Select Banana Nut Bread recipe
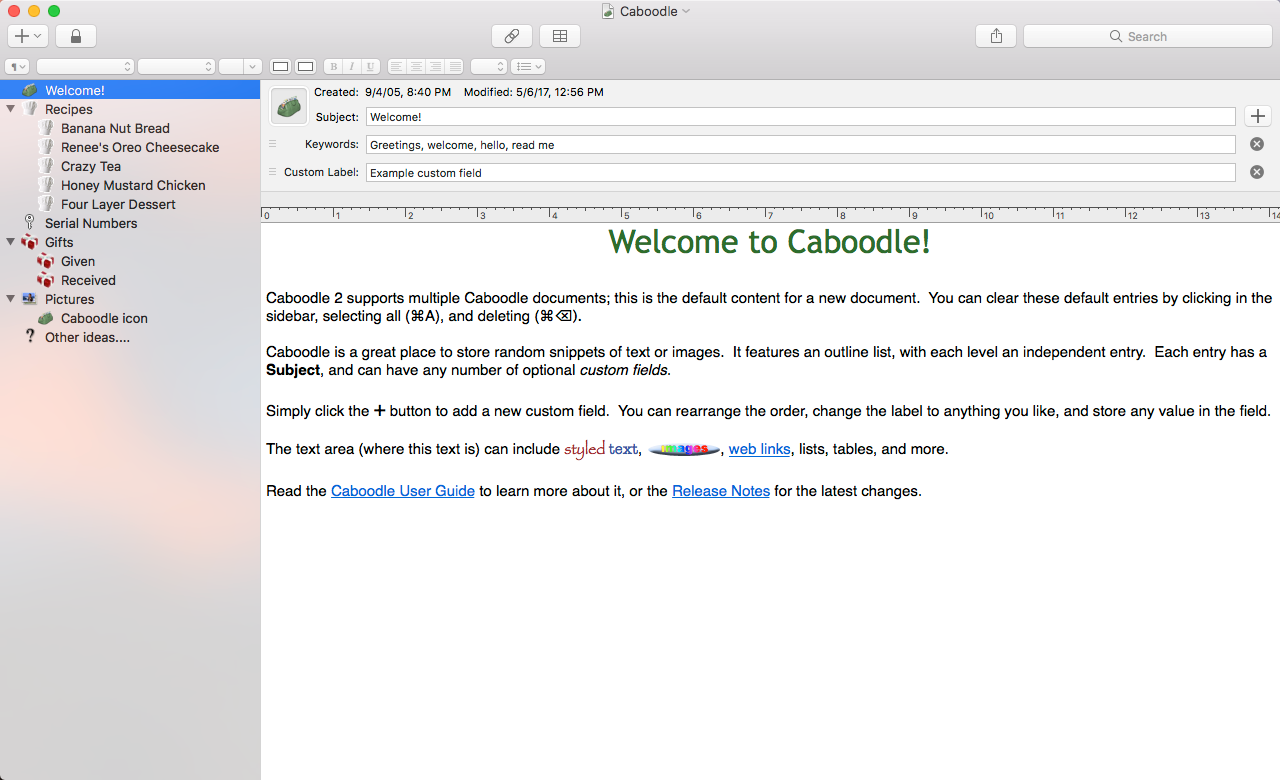Image resolution: width=1280 pixels, height=780 pixels. pos(115,128)
